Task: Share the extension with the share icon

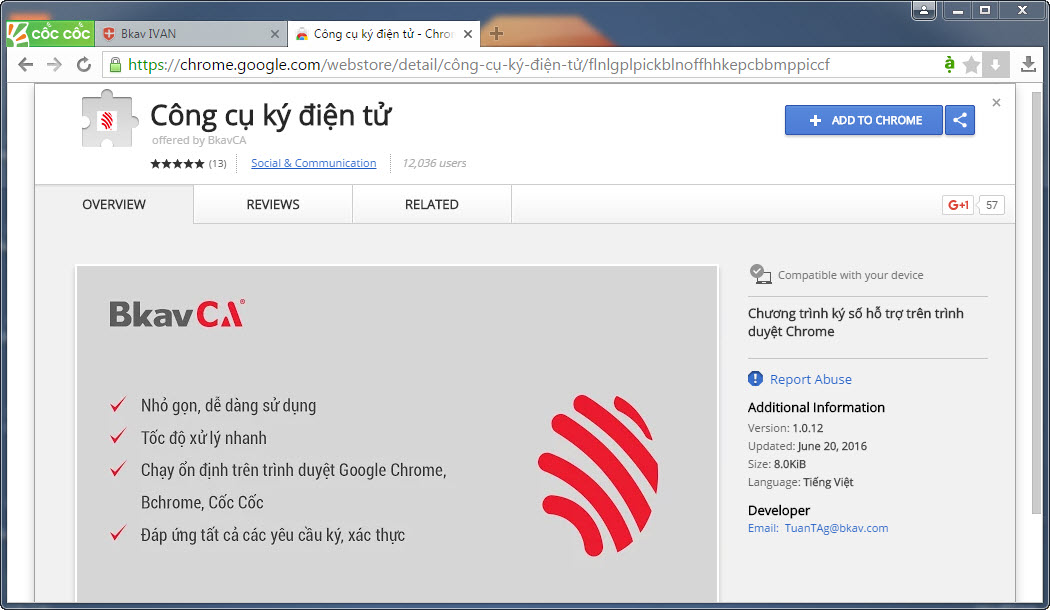Action: pyautogui.click(x=960, y=120)
